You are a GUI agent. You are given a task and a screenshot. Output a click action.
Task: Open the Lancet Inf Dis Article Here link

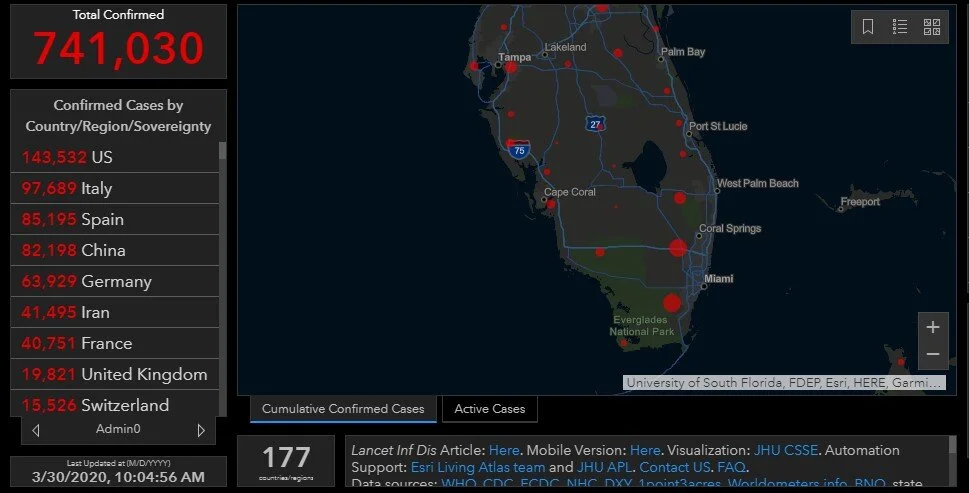tap(504, 450)
